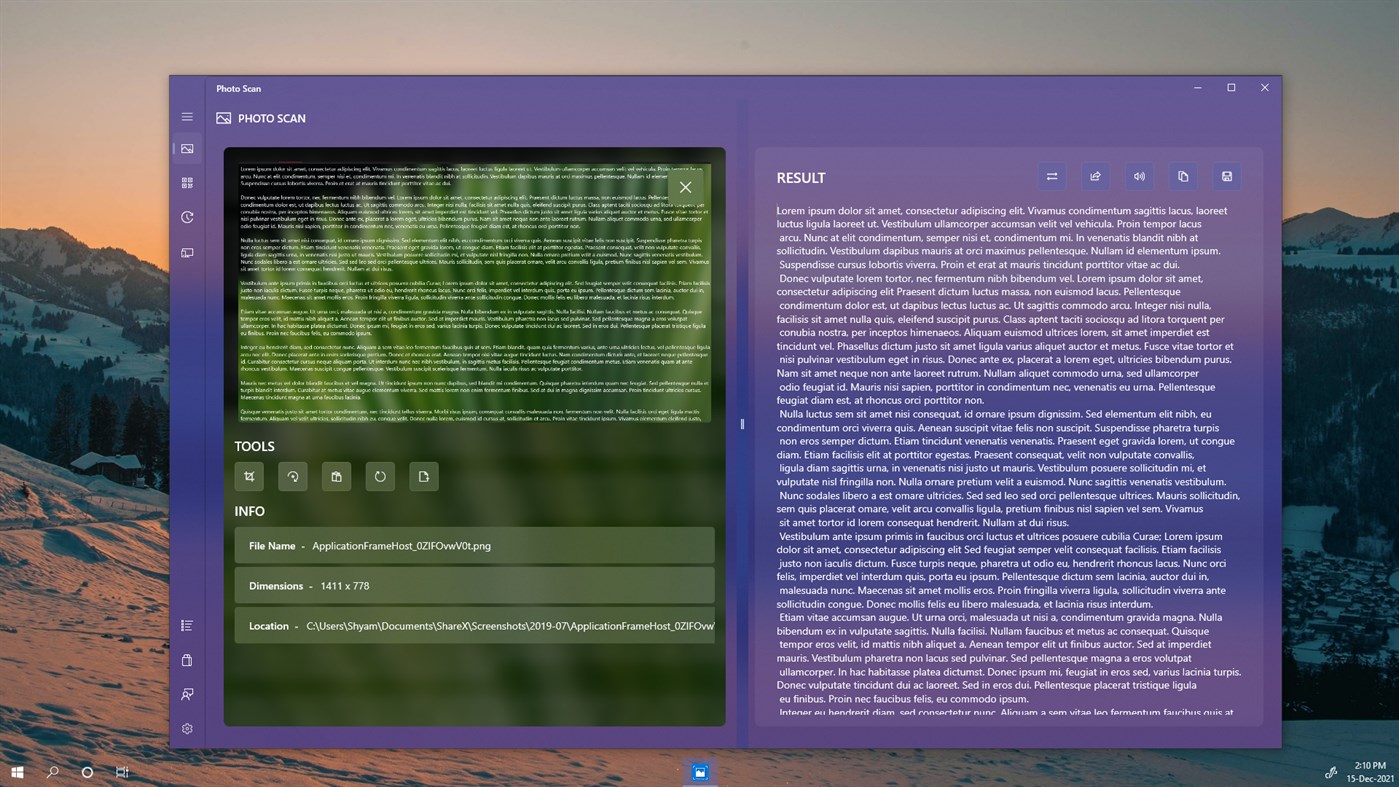1399x787 pixels.
Task: Open the screen capture sidebar icon
Action: click(187, 253)
